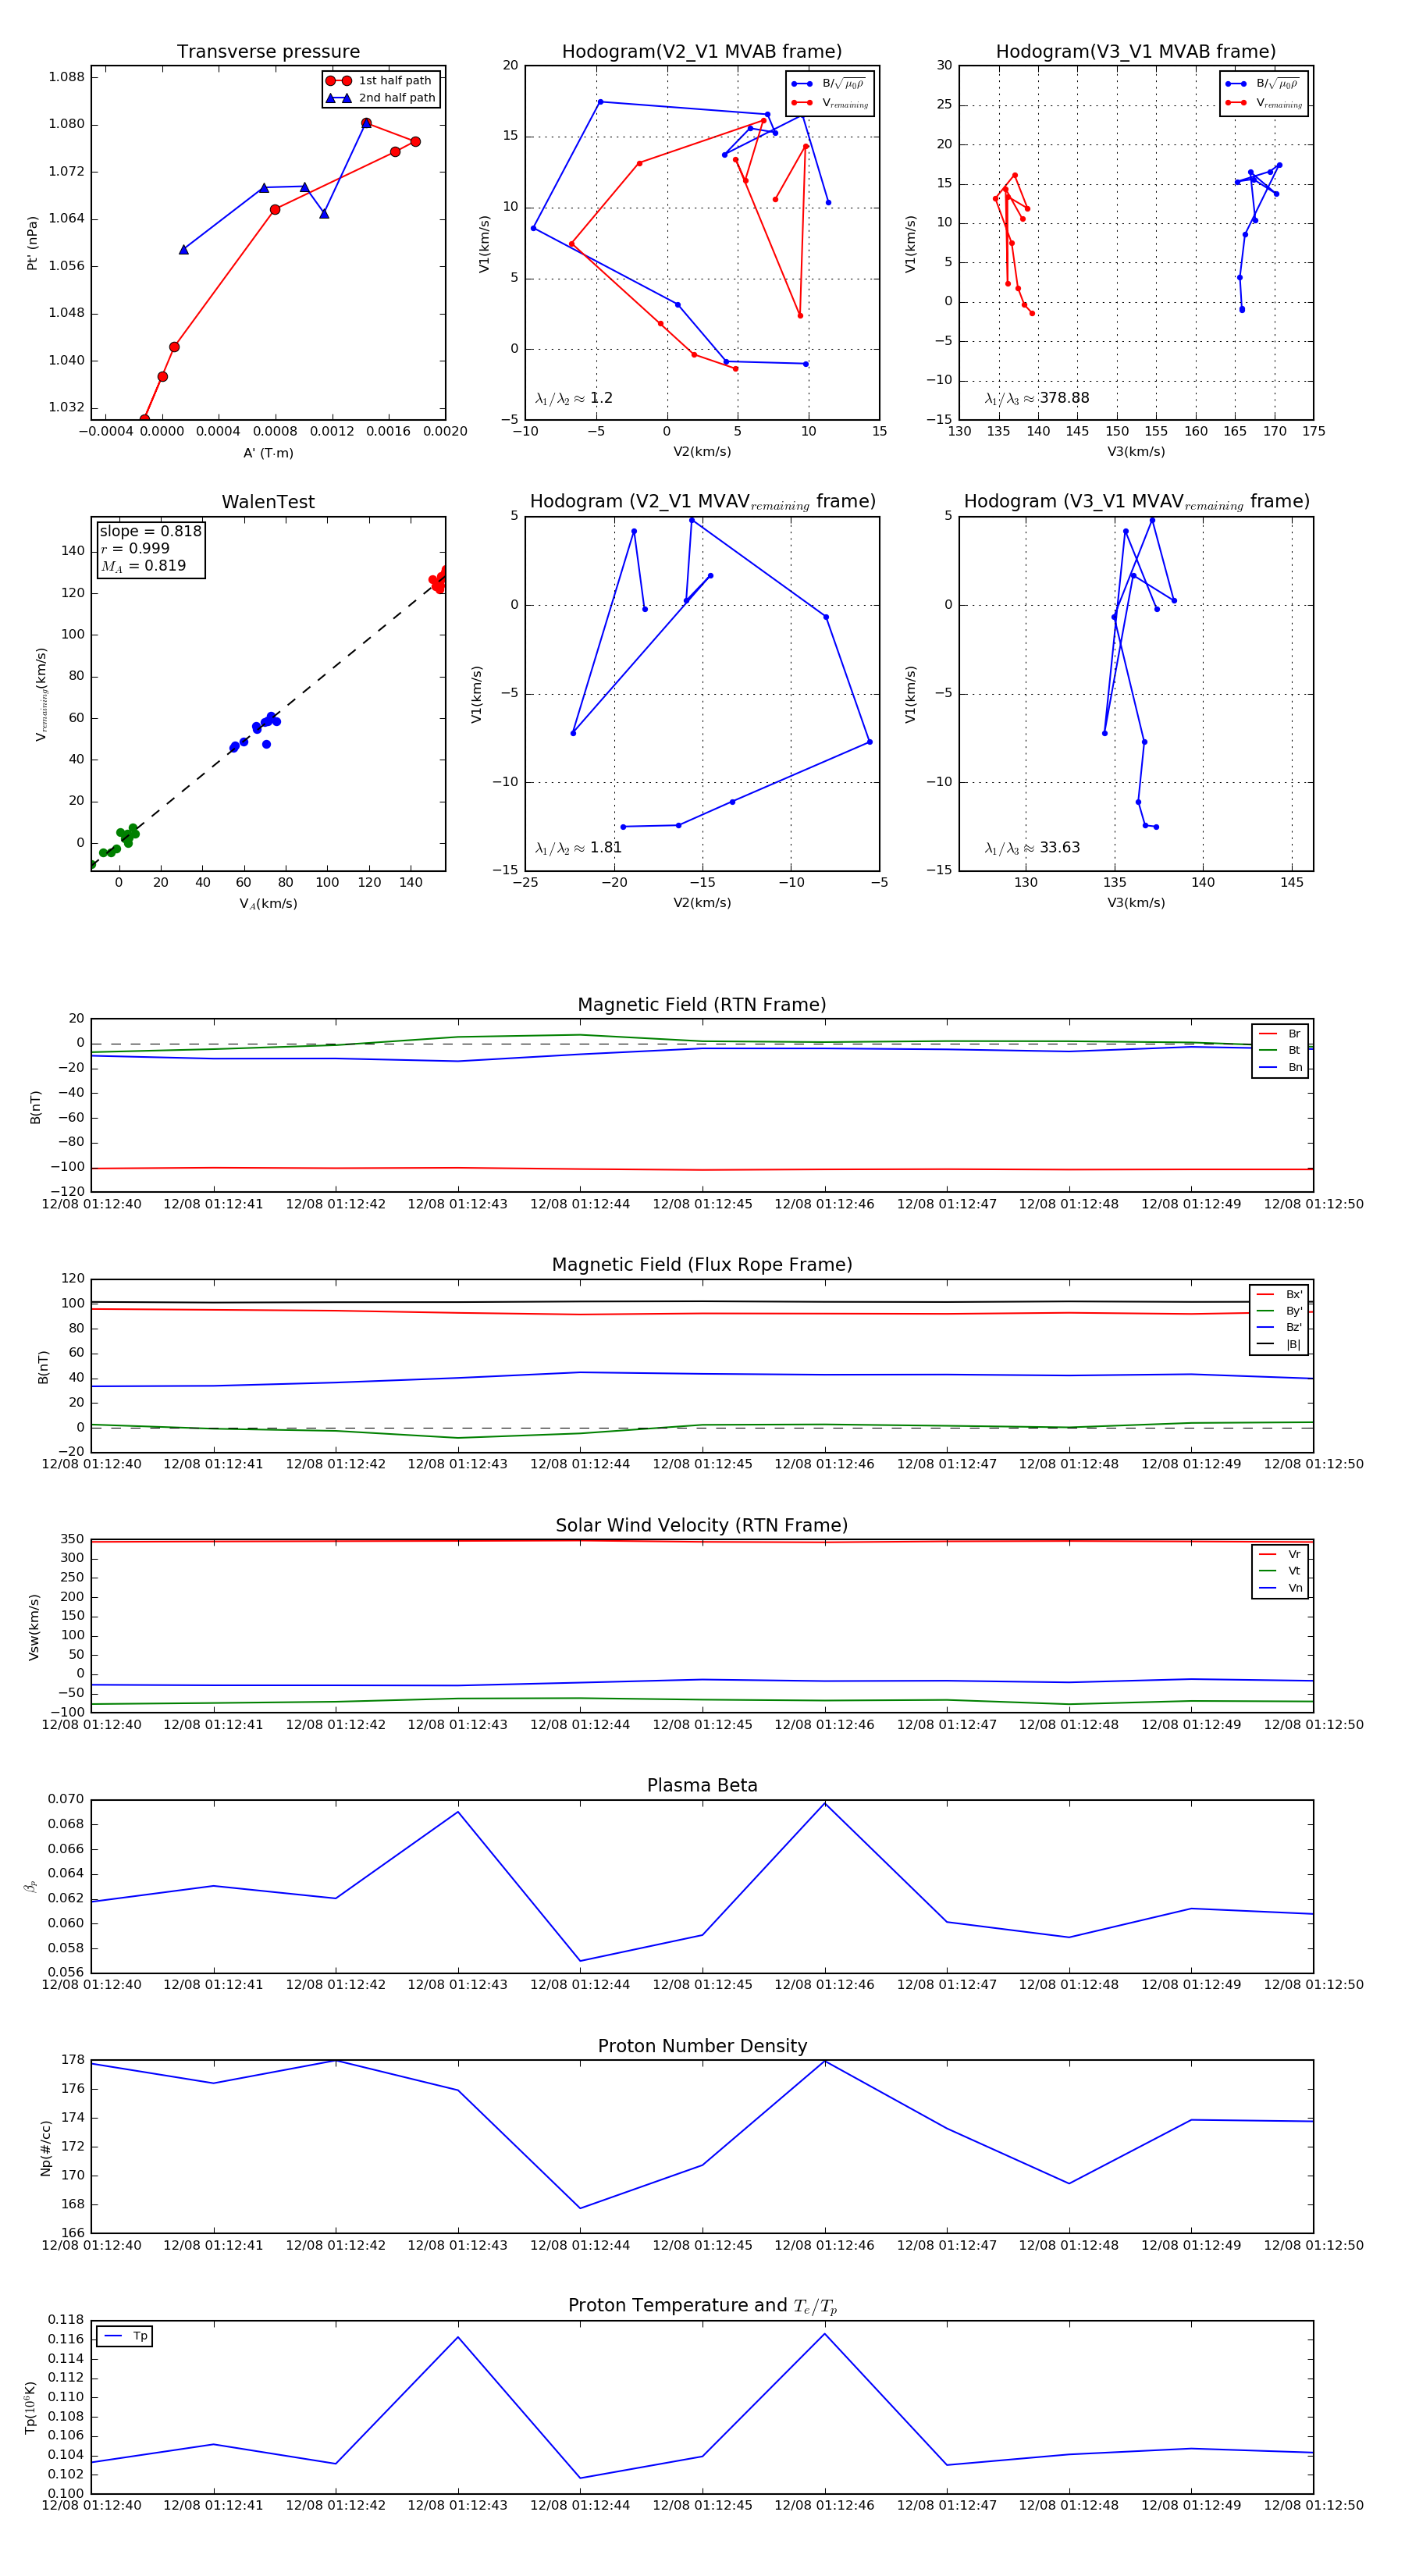The width and height of the screenshot is (1405, 2576).
Task: Select the "Br" legend entry
Action: click(1280, 1034)
